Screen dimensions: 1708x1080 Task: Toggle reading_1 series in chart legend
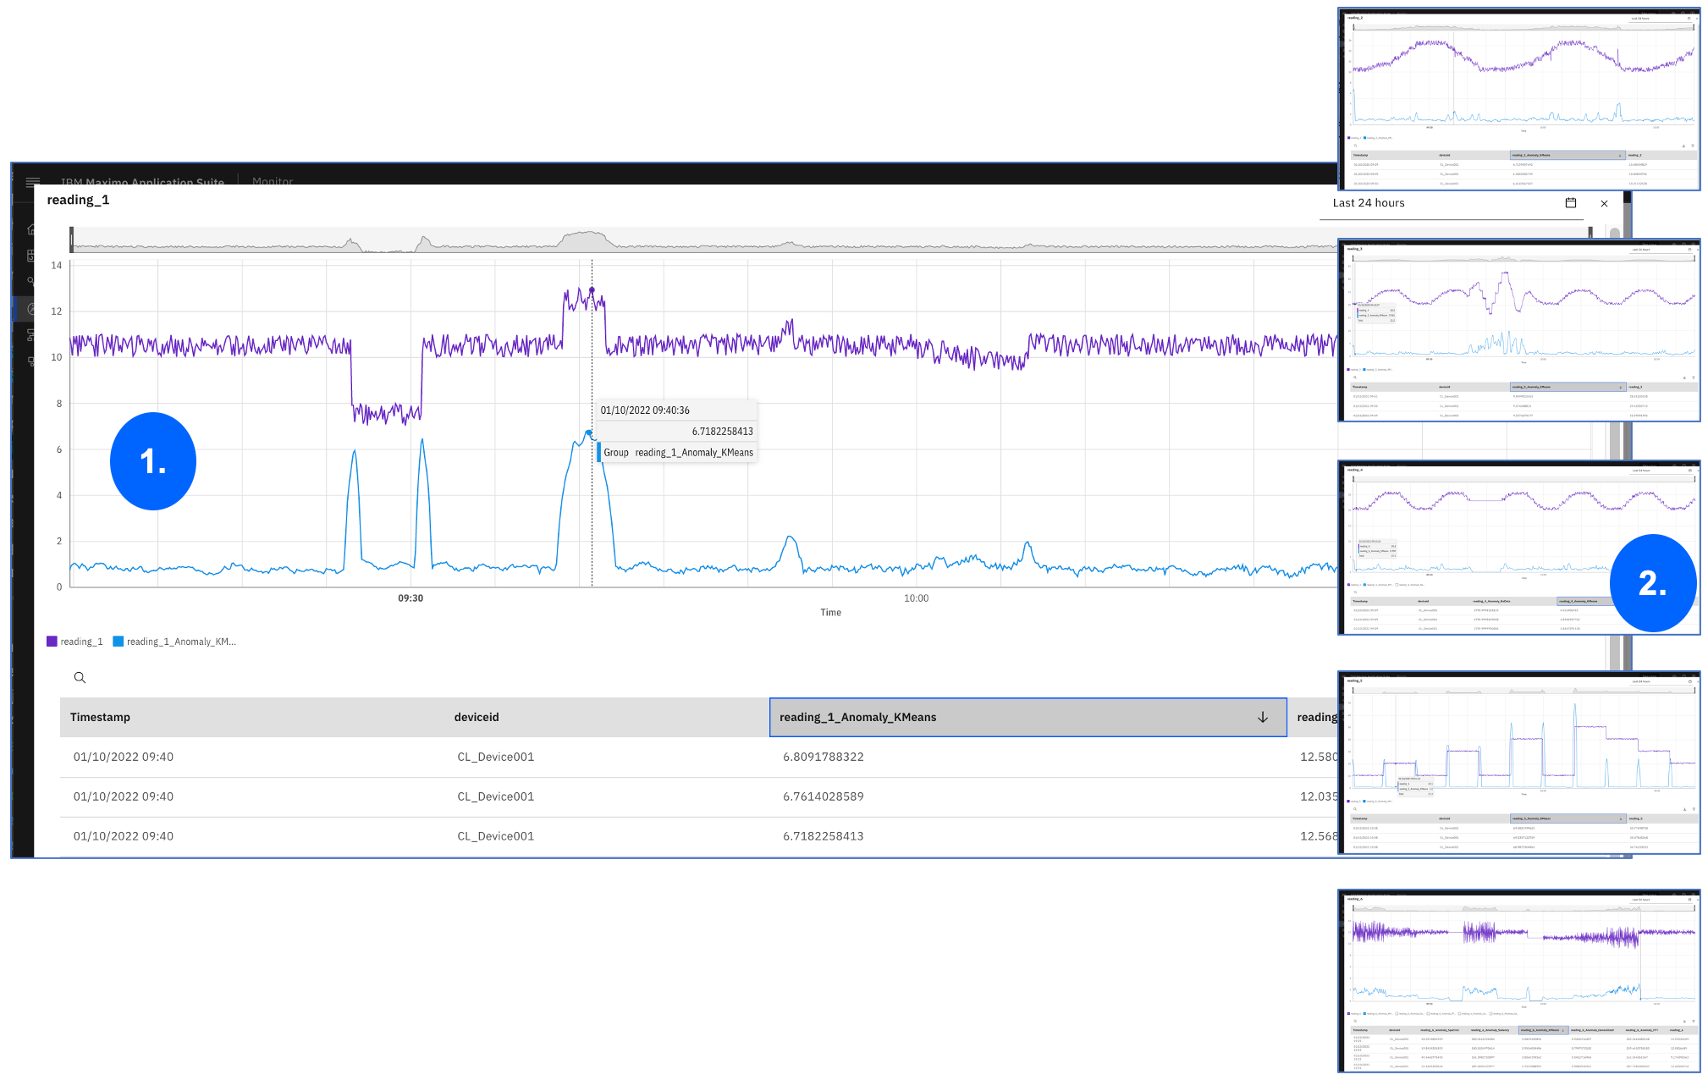[x=75, y=642]
